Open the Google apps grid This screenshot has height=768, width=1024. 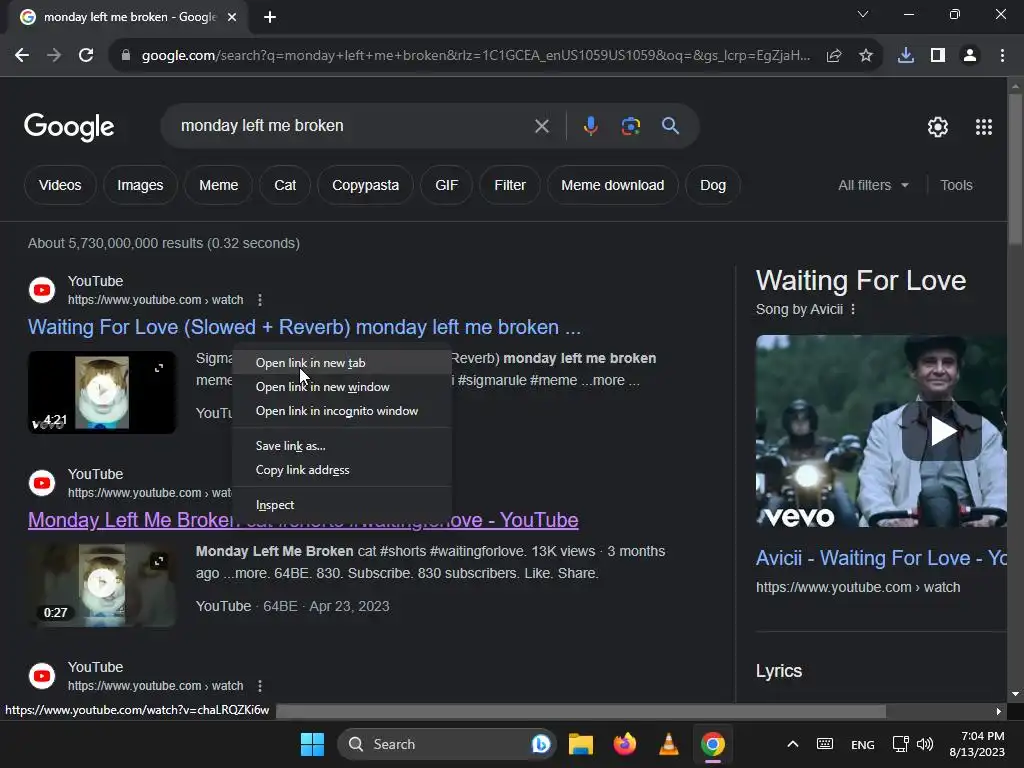[984, 127]
